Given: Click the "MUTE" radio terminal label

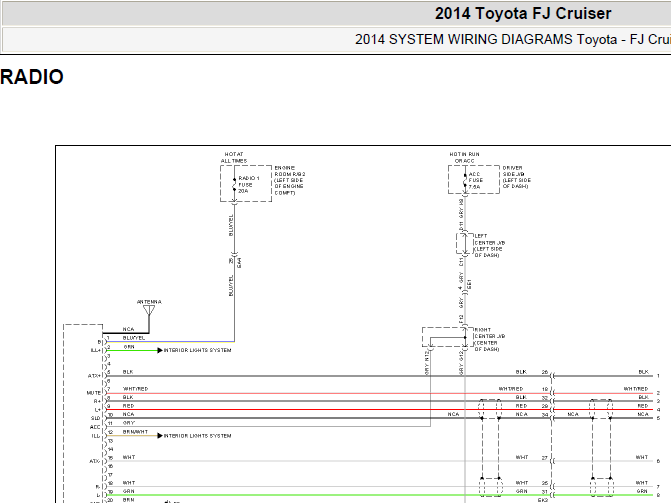Looking at the screenshot, I should coord(94,393).
